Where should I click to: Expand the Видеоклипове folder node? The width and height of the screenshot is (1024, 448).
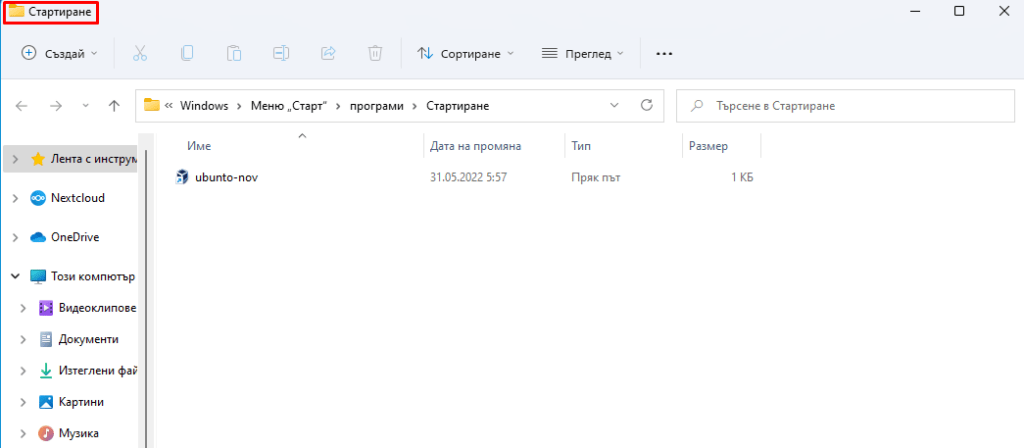coord(23,308)
